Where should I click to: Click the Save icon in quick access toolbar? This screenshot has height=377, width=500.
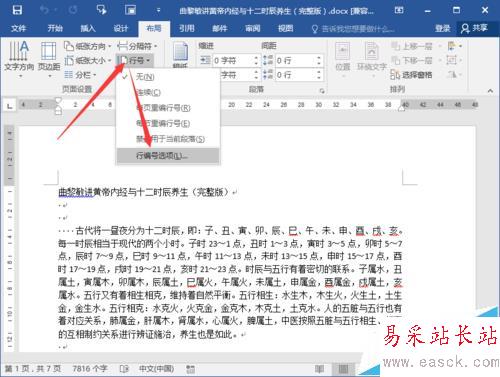(x=17, y=10)
